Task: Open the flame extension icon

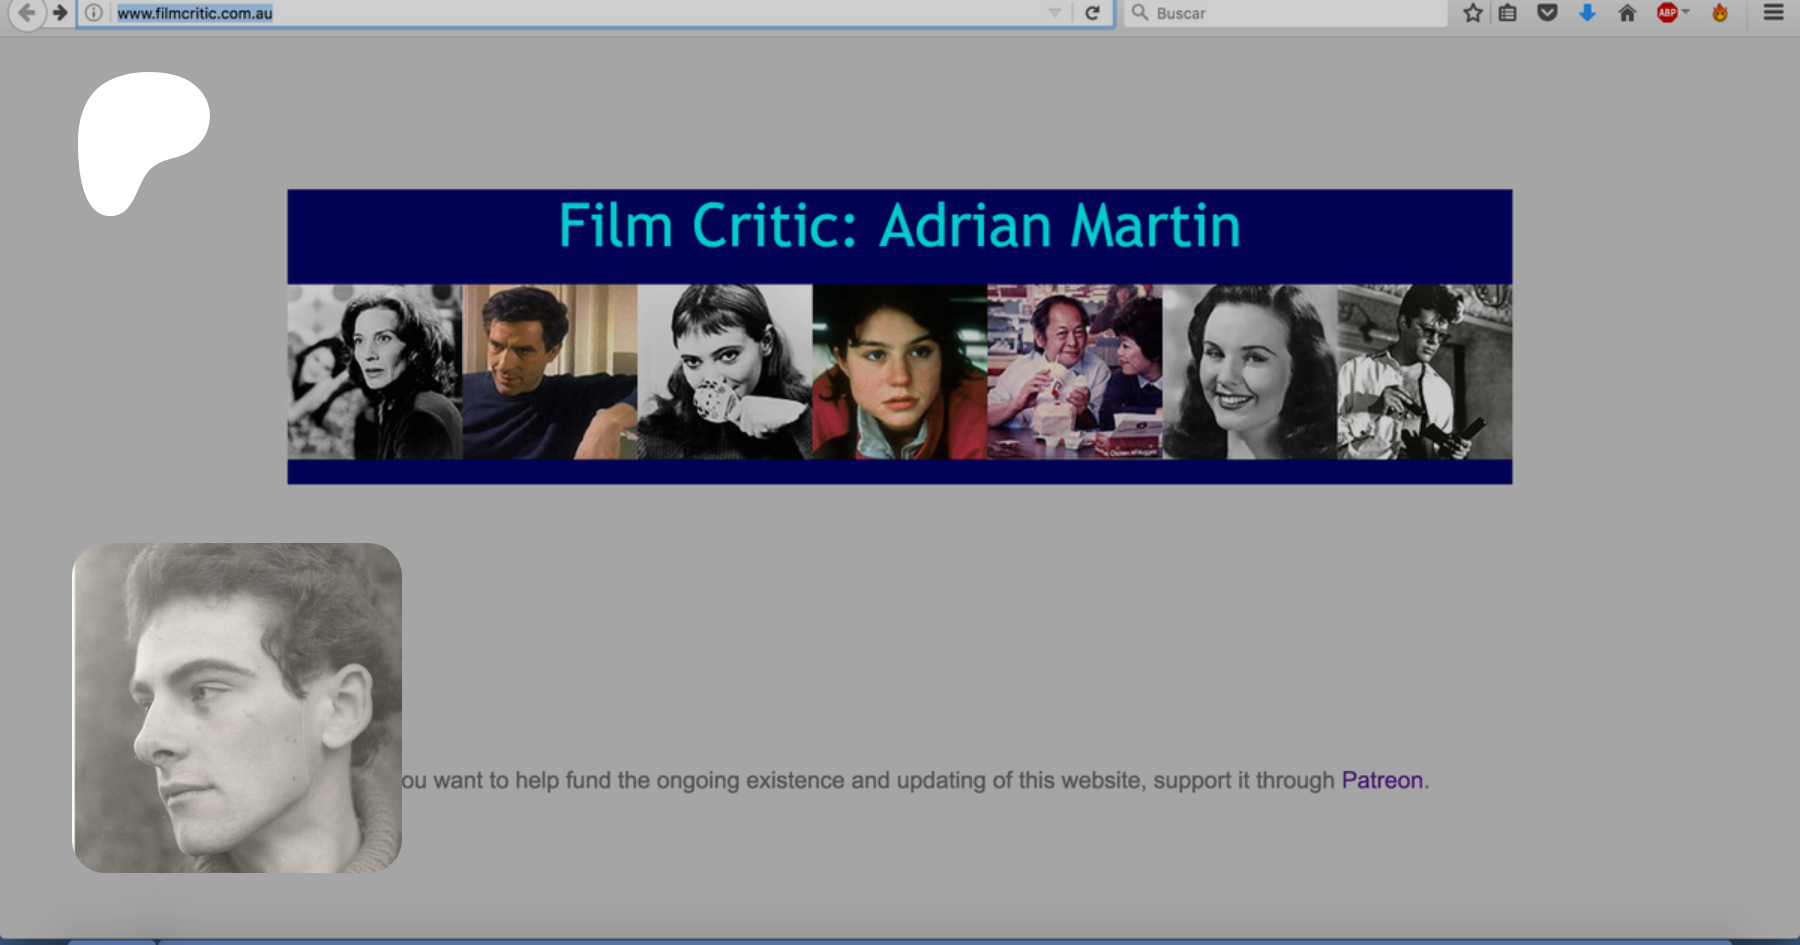Action: point(1720,13)
